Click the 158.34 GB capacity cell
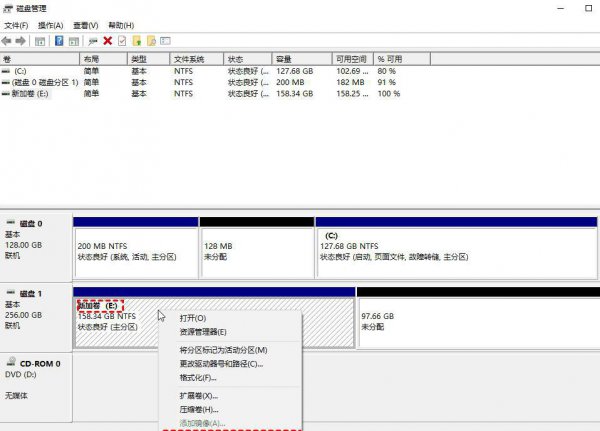The height and width of the screenshot is (431, 600). 295,94
